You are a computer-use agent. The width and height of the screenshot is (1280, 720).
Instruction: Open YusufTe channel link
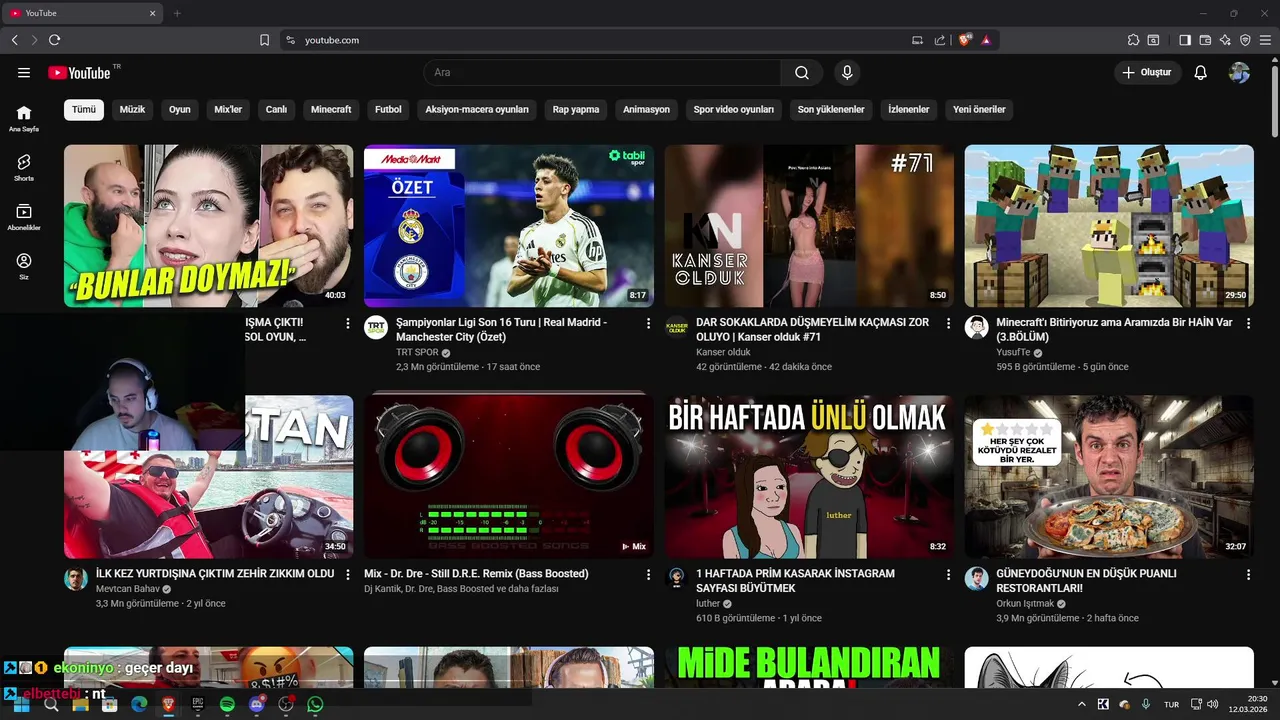click(1013, 352)
